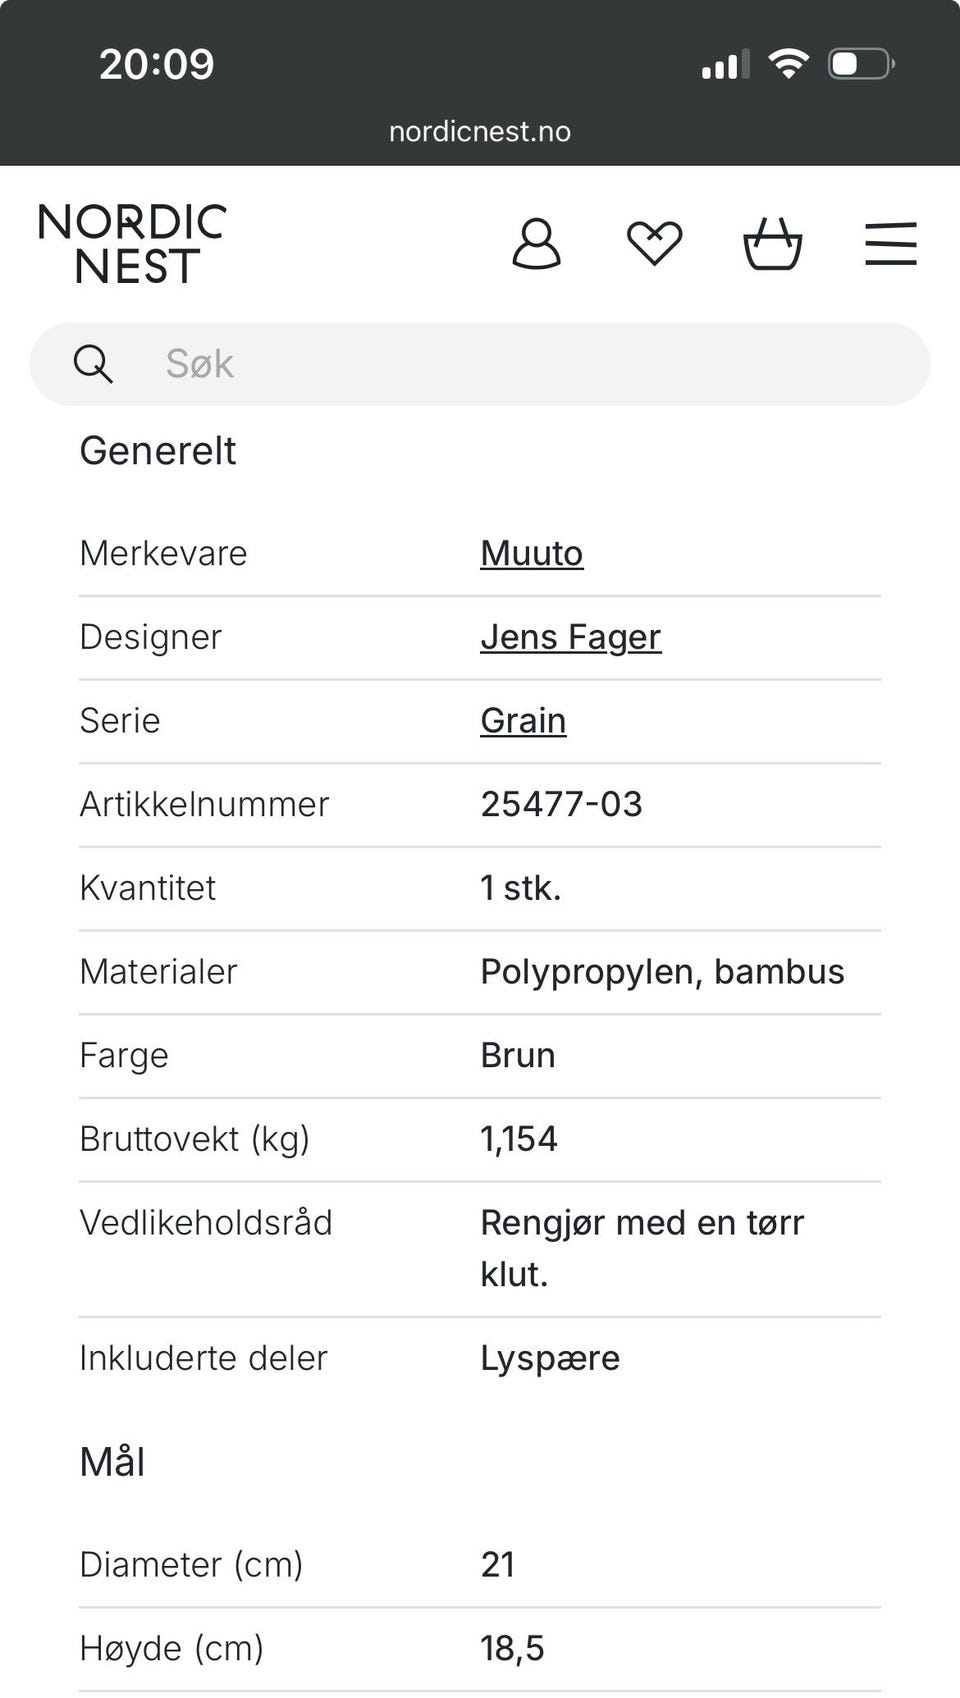Tap the Lyspære included parts value
The width and height of the screenshot is (960, 1698).
[550, 1358]
